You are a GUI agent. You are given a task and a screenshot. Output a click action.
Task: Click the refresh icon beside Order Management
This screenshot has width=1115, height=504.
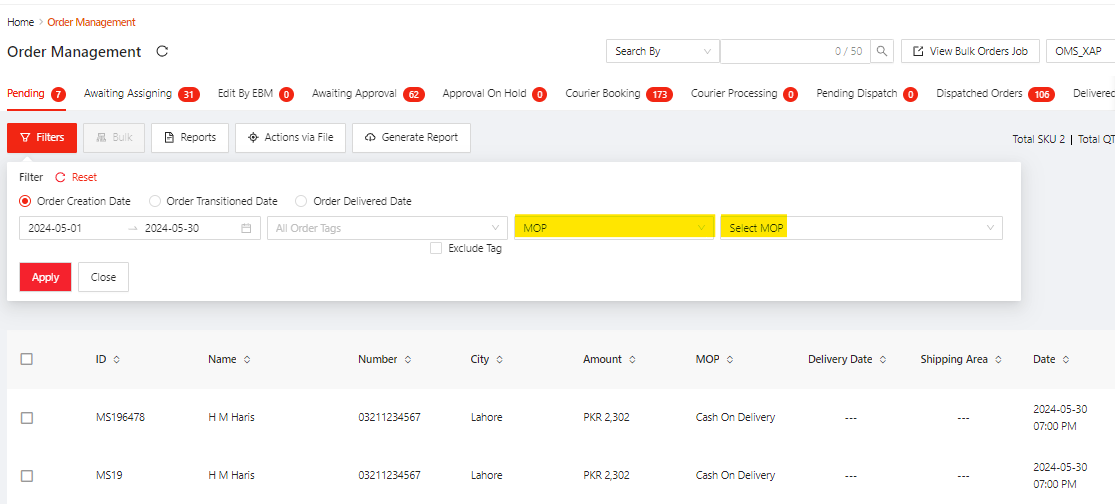pyautogui.click(x=163, y=52)
